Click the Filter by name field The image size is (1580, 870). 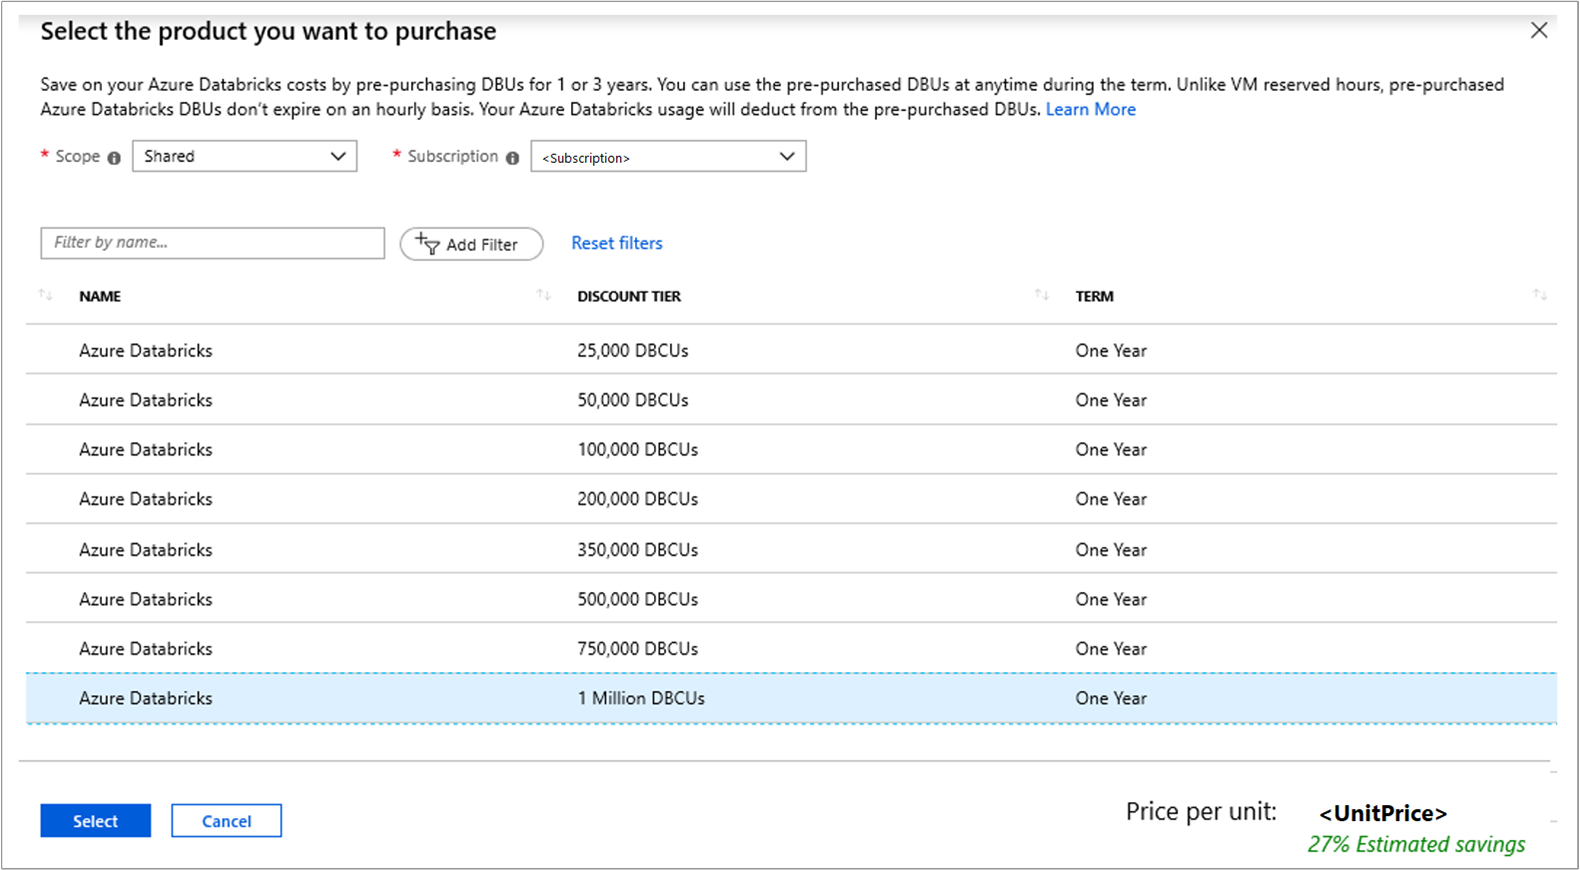pos(212,243)
